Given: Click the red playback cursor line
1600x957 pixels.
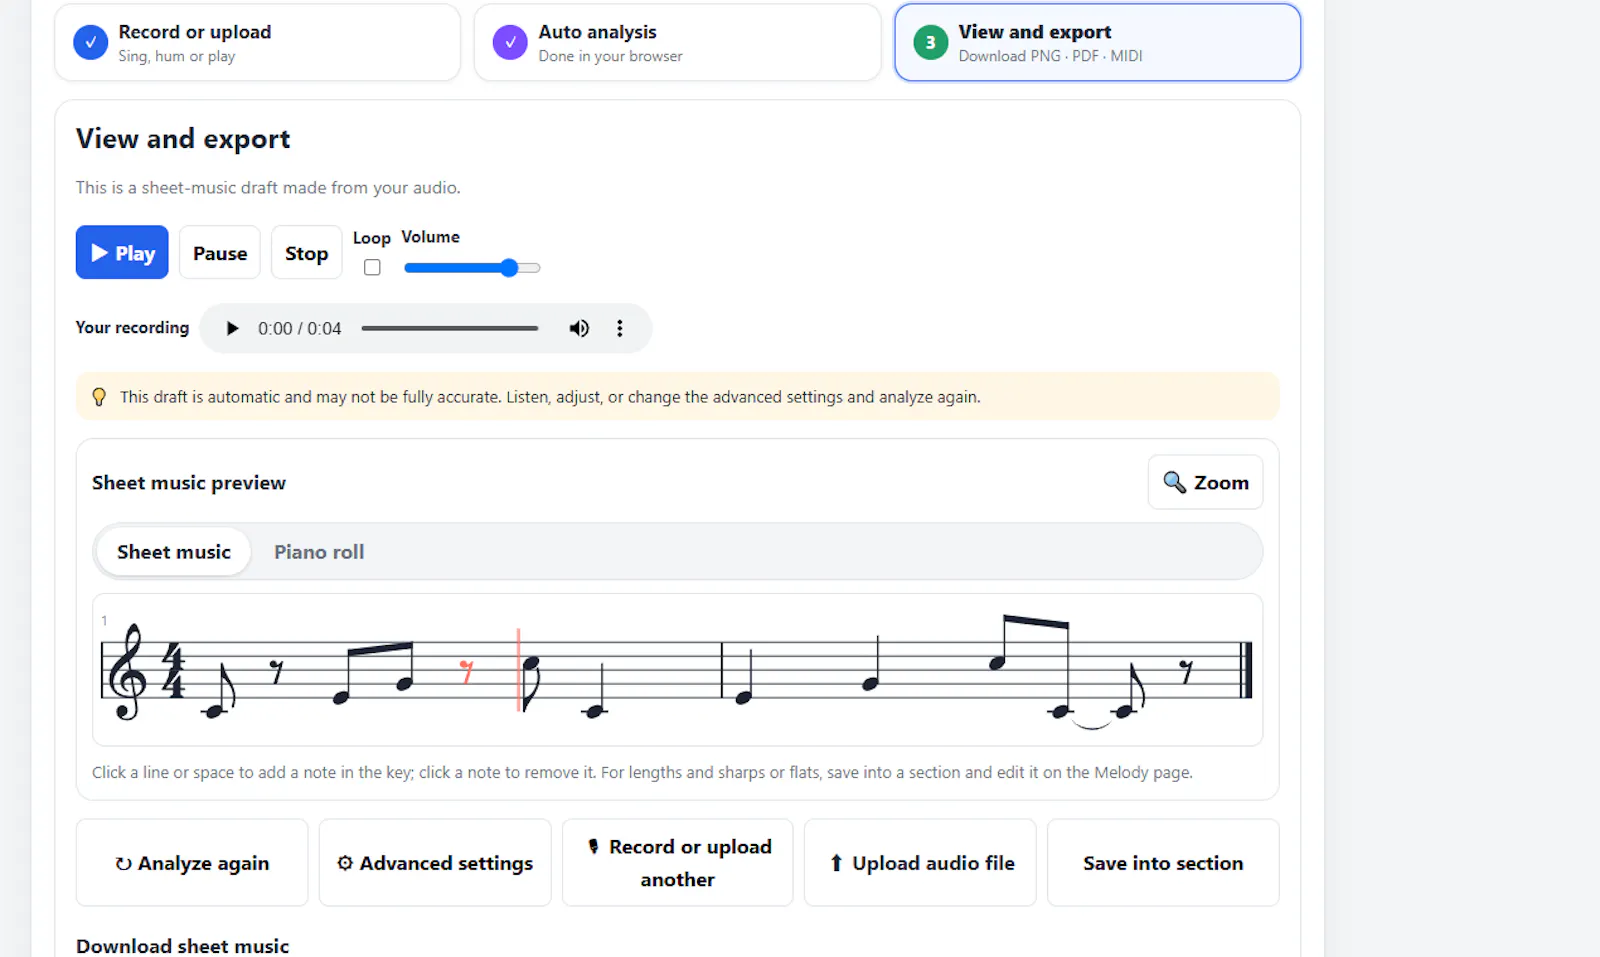Looking at the screenshot, I should pyautogui.click(x=518, y=670).
